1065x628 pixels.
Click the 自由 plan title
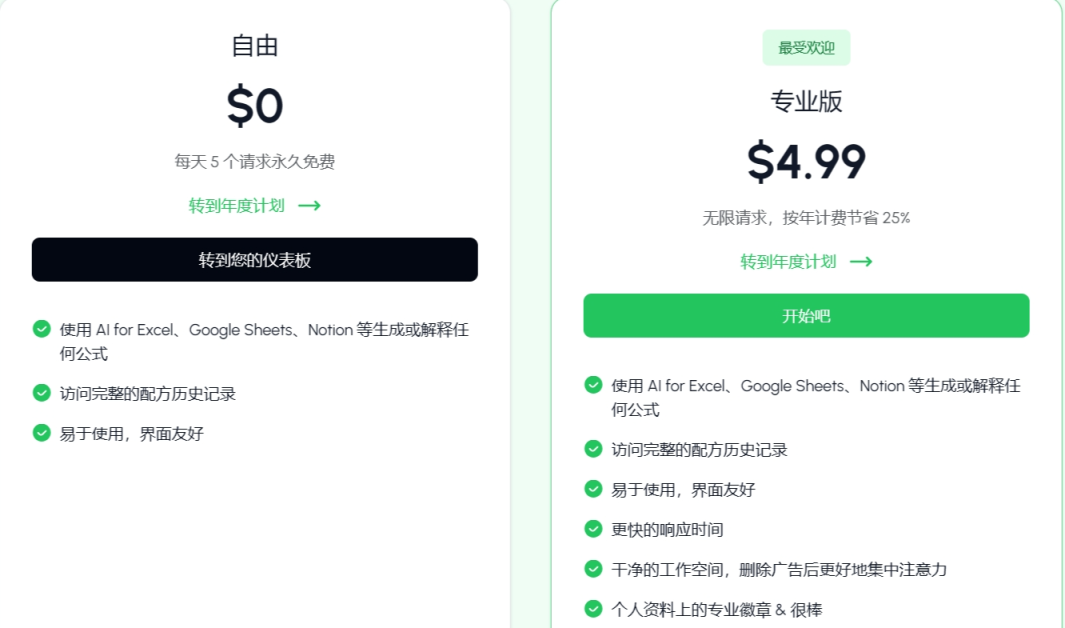pyautogui.click(x=254, y=45)
